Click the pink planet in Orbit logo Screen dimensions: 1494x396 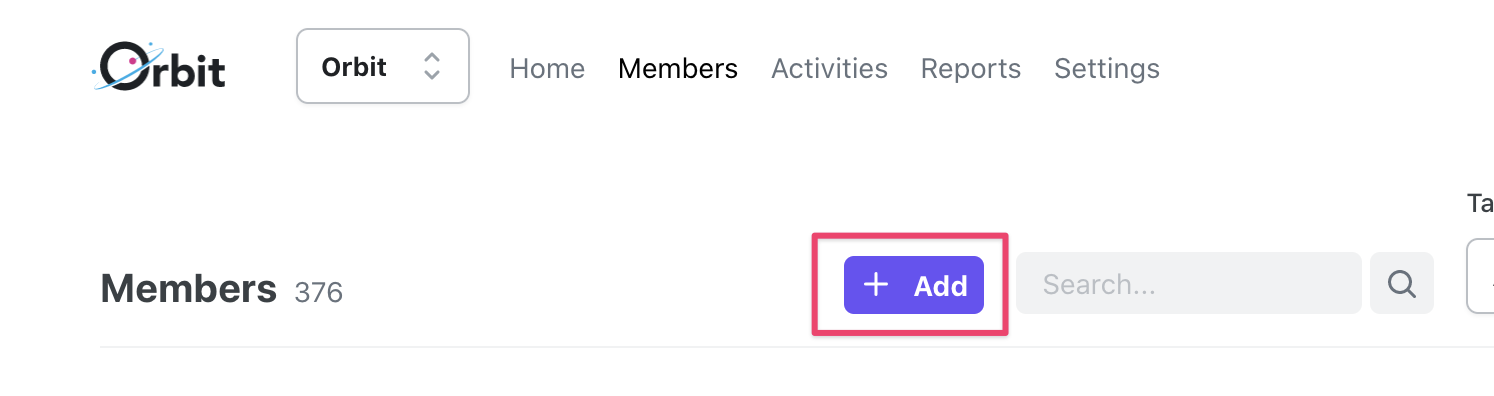(131, 60)
